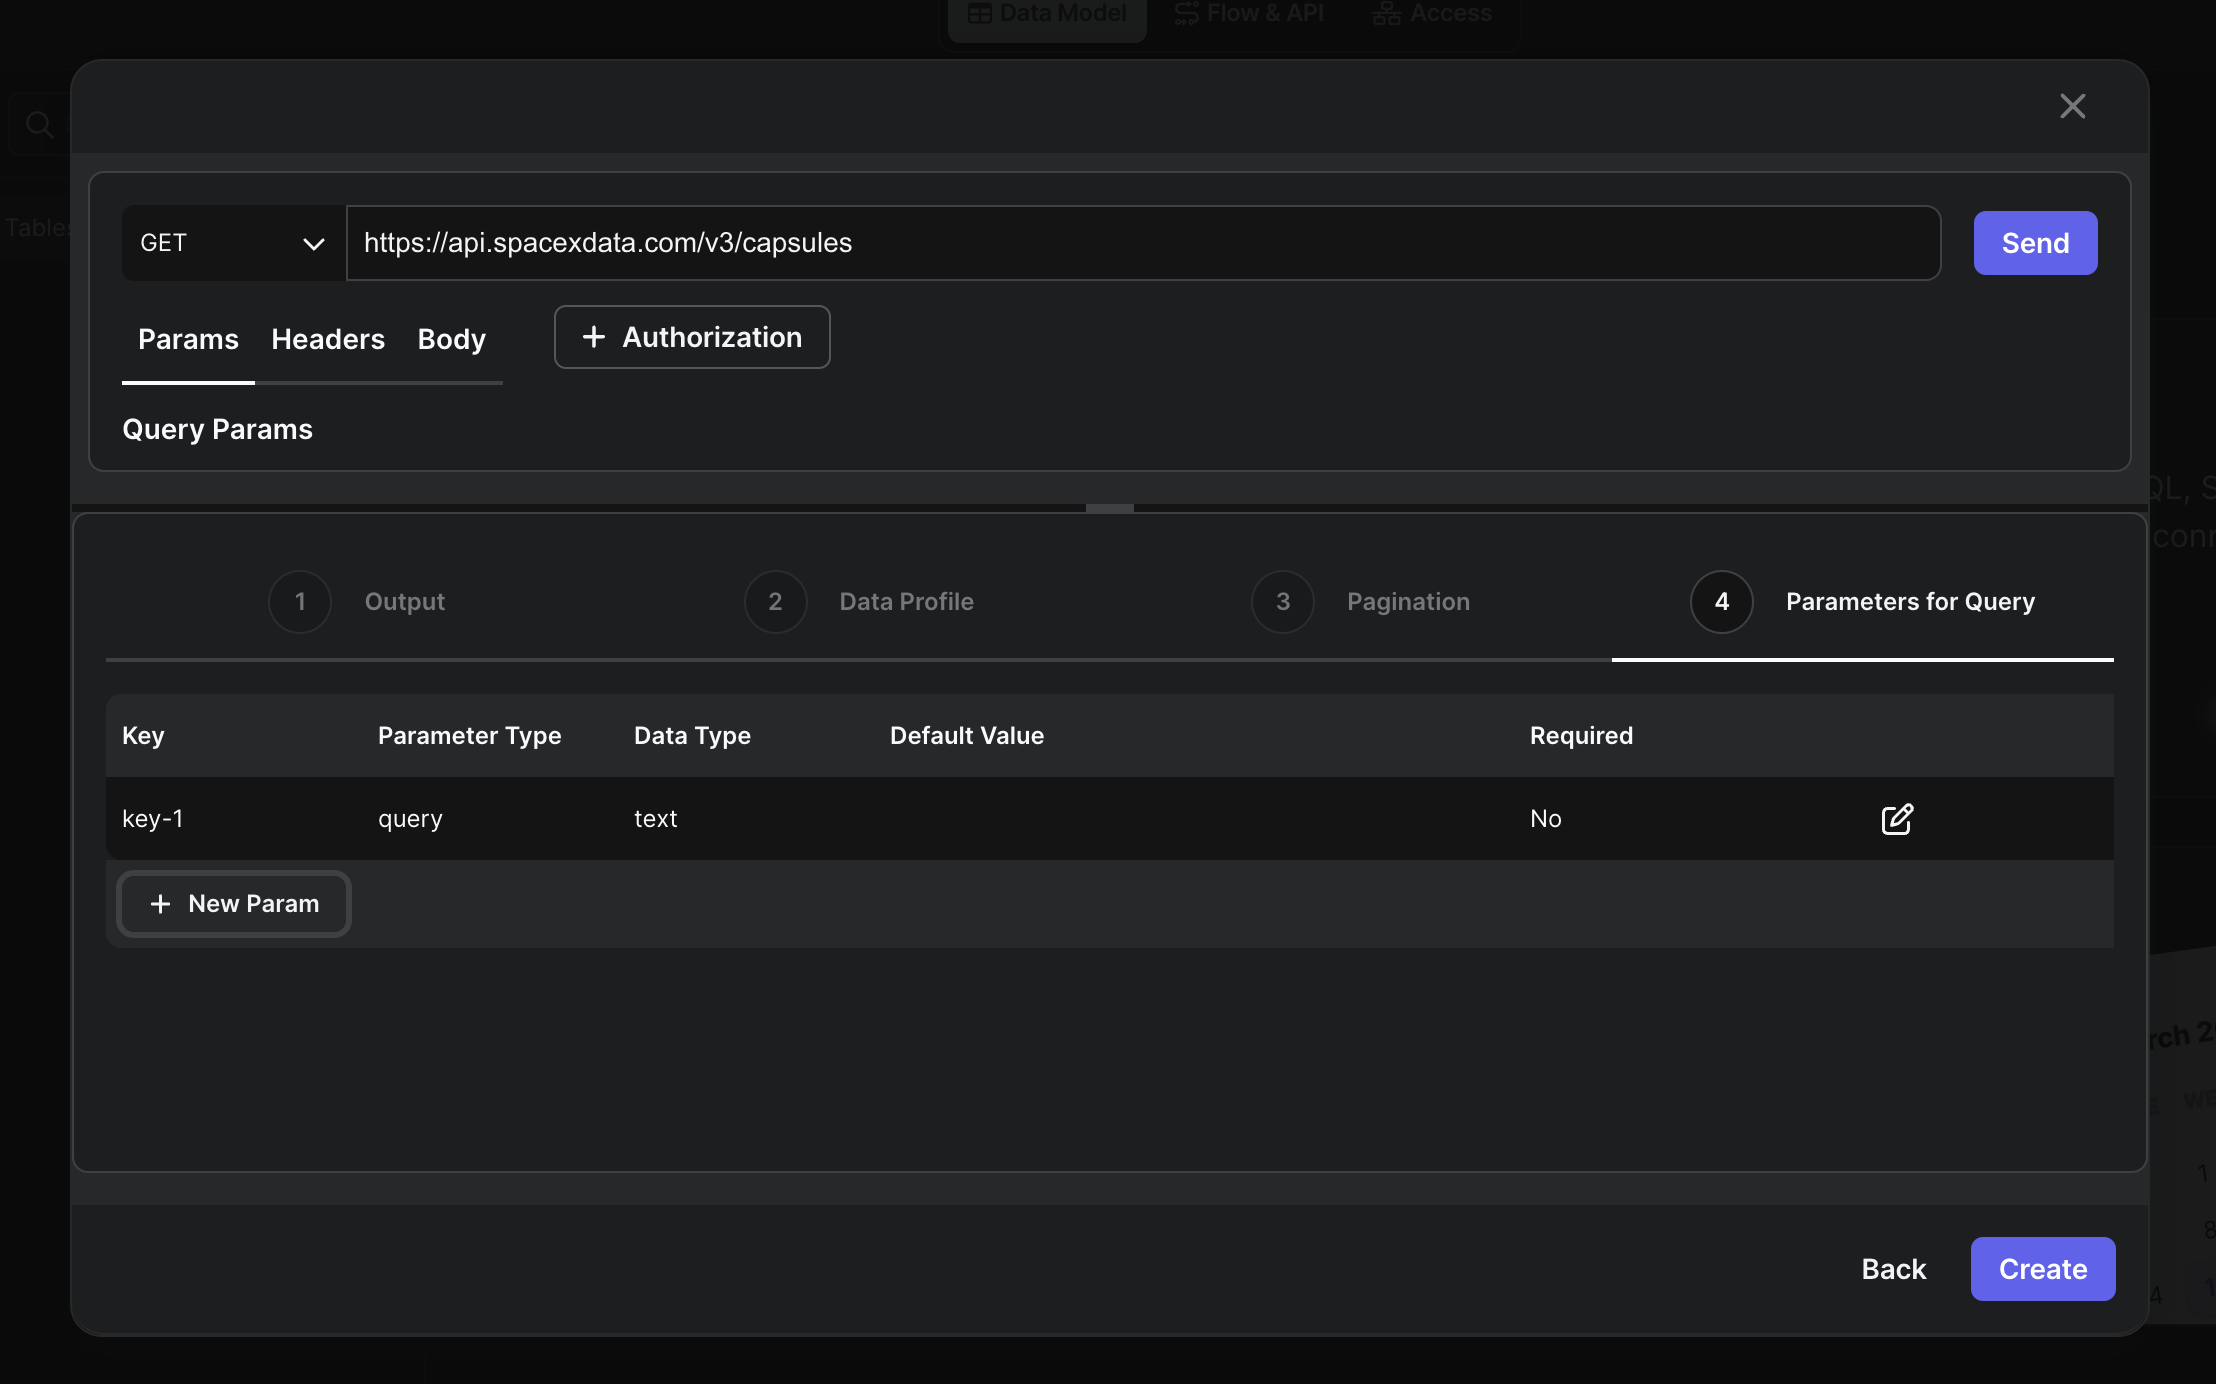The image size is (2216, 1384).
Task: Click the query parameter type cell
Action: [x=410, y=819]
